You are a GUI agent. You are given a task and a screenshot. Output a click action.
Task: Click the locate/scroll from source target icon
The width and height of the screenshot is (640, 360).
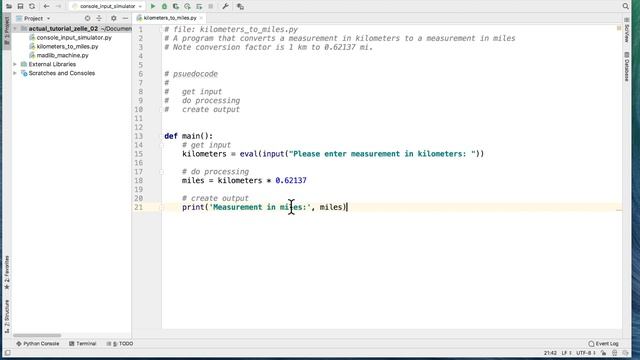[x=87, y=18]
